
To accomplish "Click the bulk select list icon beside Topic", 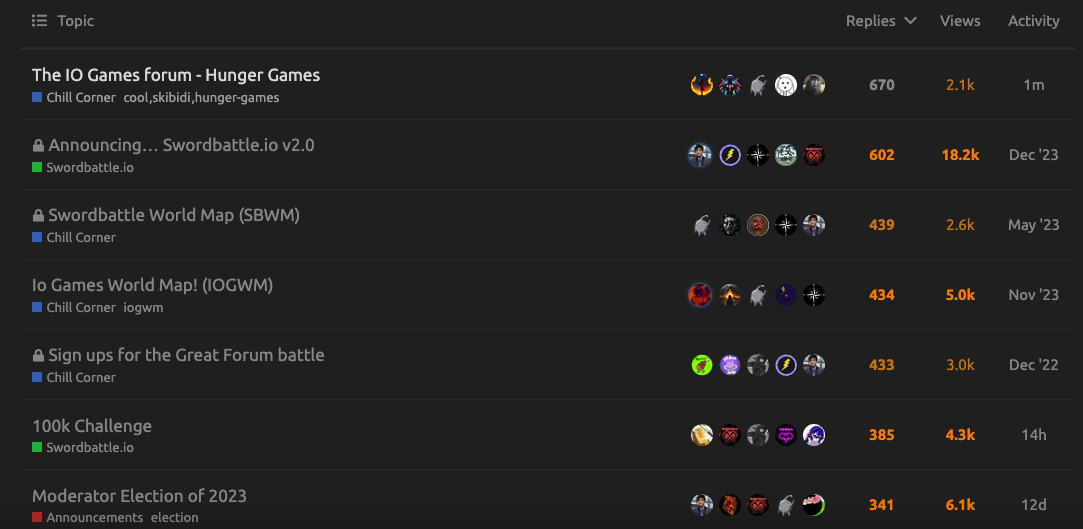I will [x=39, y=21].
